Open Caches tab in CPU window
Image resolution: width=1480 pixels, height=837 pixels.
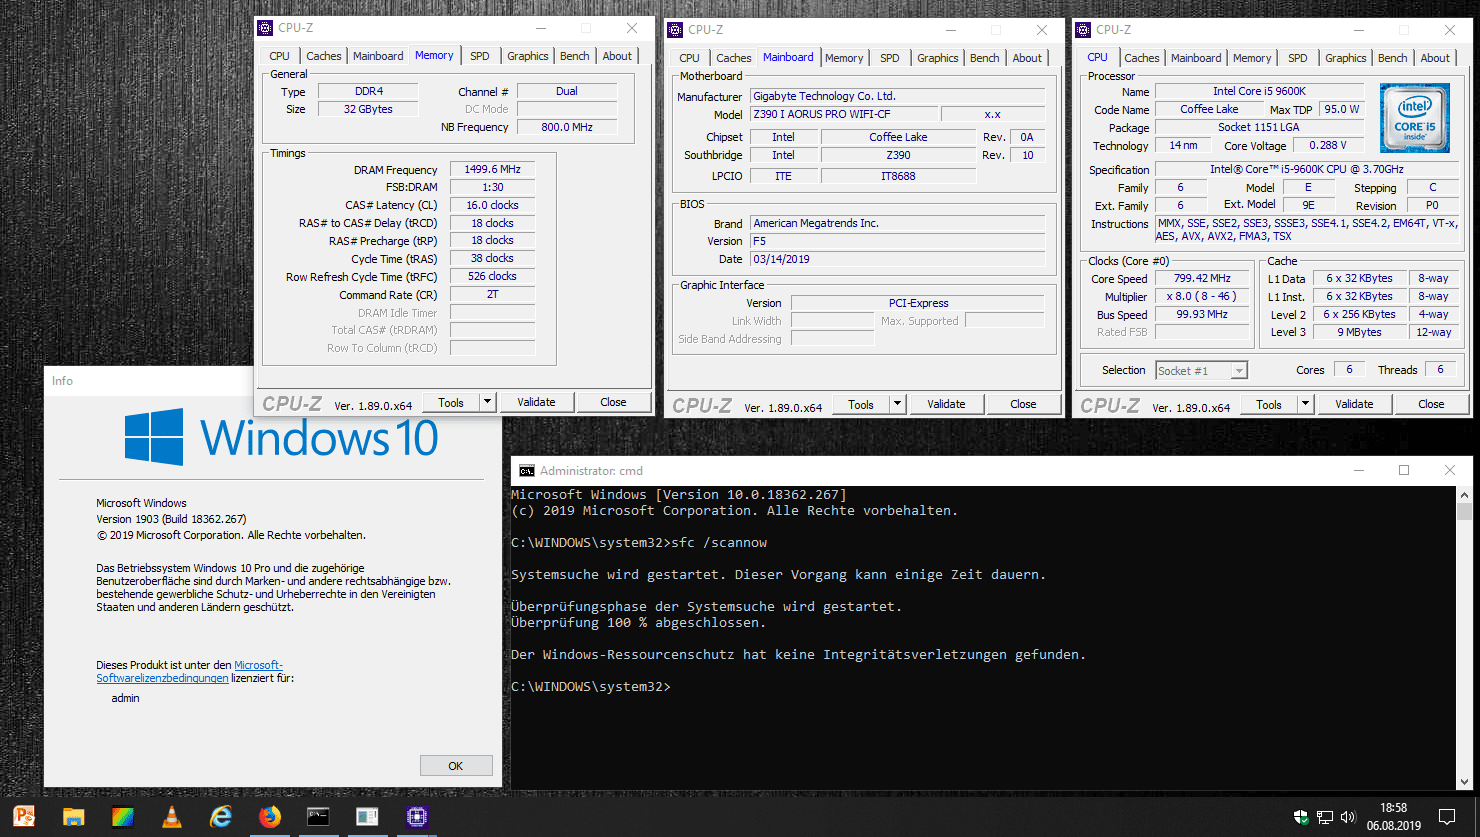1142,58
